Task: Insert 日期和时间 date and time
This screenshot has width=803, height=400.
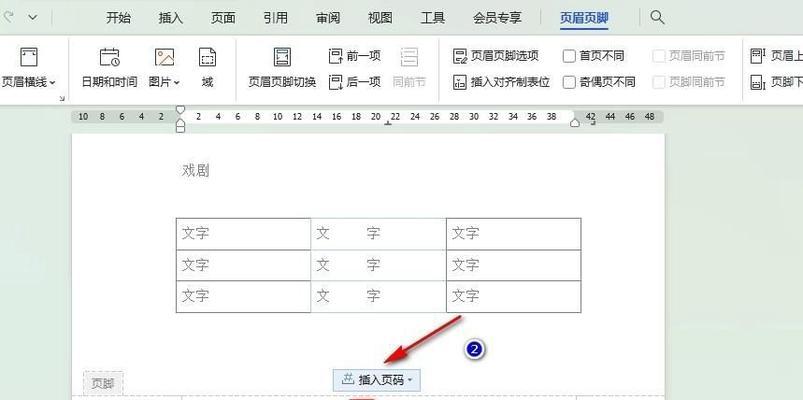Action: coord(109,68)
